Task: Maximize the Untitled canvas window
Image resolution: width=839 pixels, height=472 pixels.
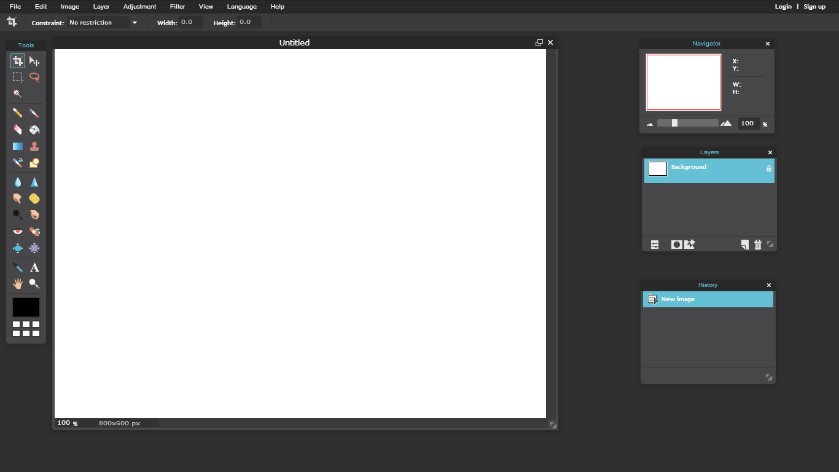Action: 539,42
